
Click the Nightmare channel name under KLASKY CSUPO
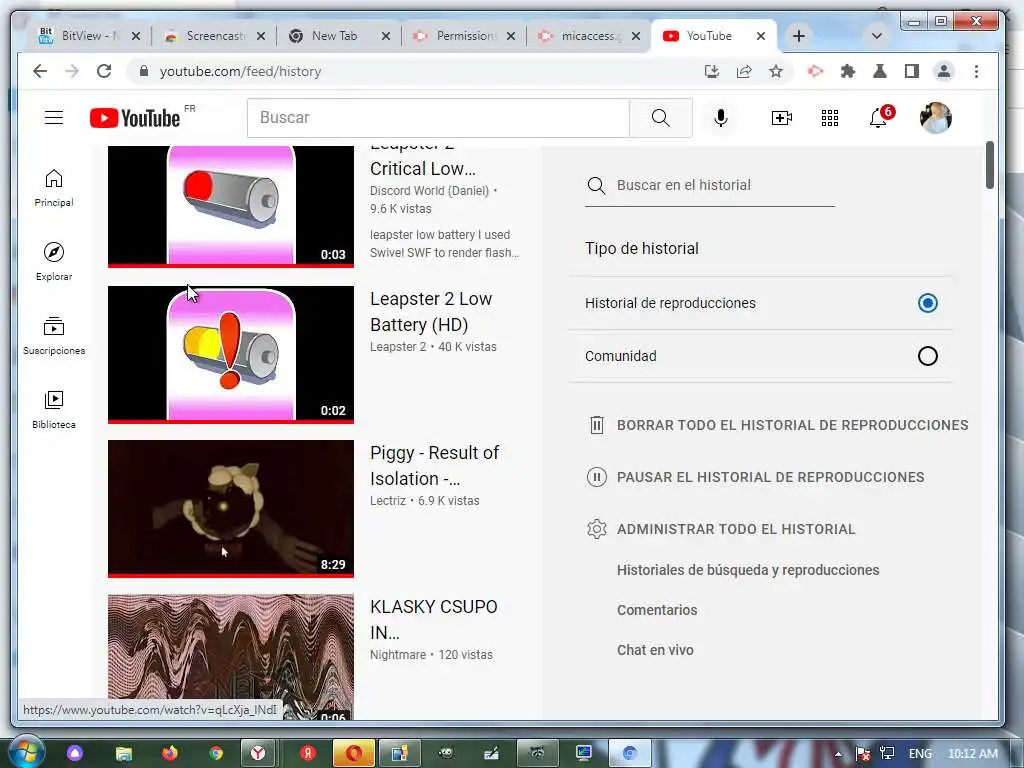pyautogui.click(x=398, y=654)
